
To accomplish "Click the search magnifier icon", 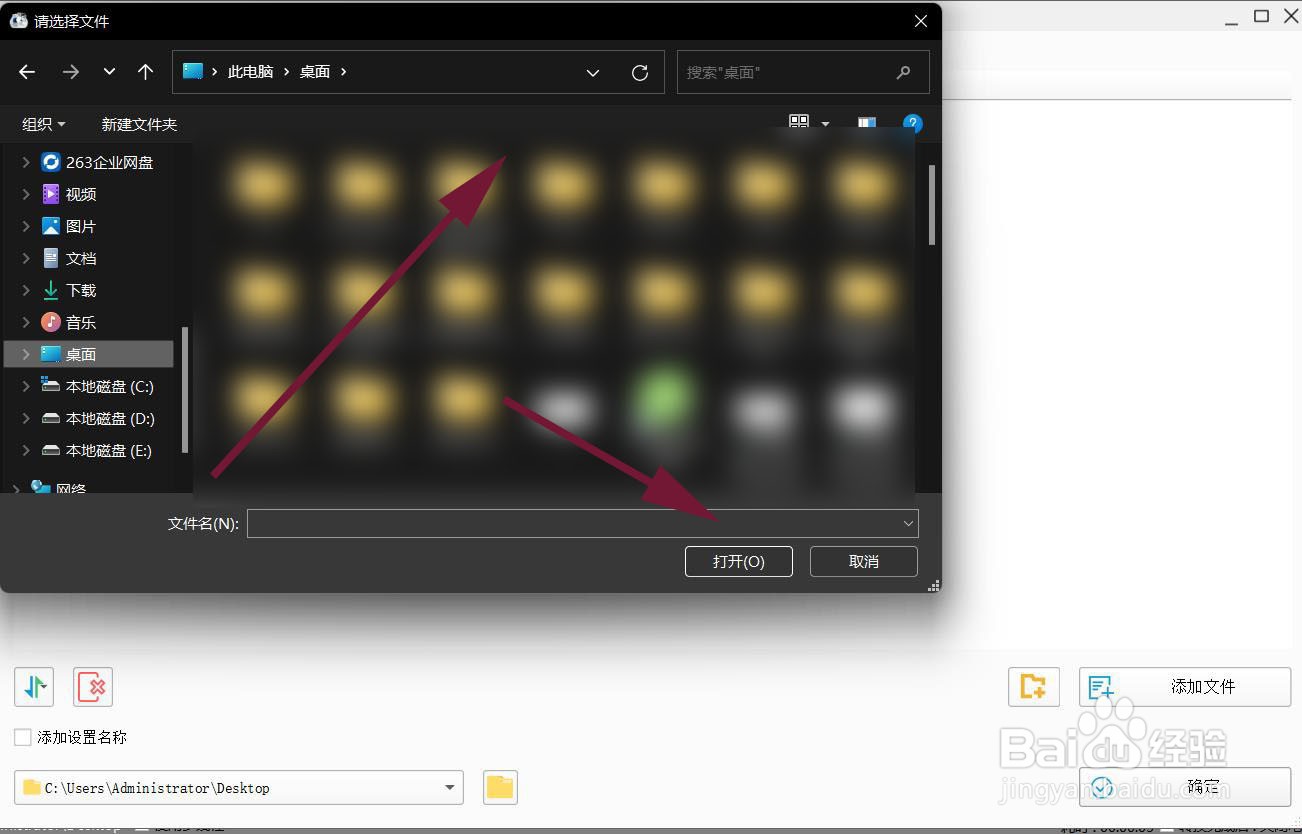I will (904, 72).
